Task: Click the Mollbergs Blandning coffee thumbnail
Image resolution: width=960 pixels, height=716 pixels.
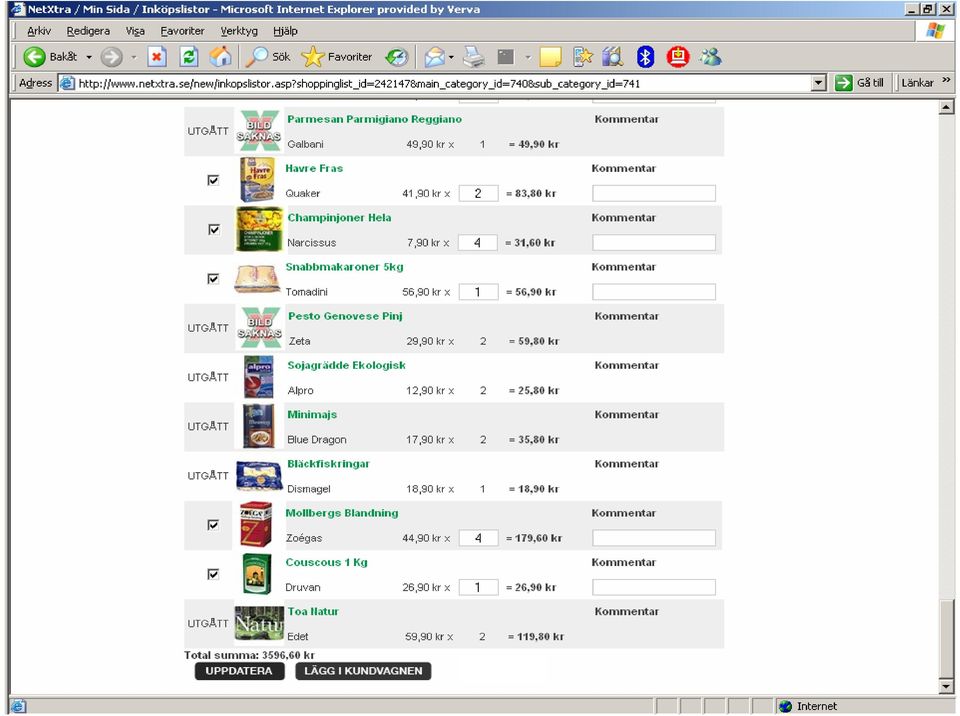Action: tap(256, 524)
